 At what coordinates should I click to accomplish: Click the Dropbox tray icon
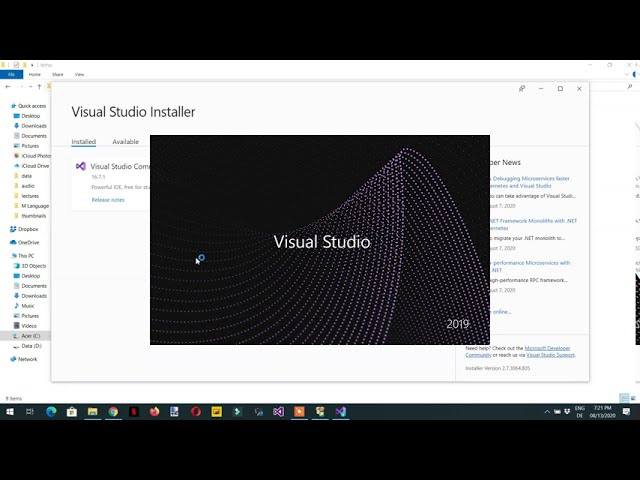[567, 411]
